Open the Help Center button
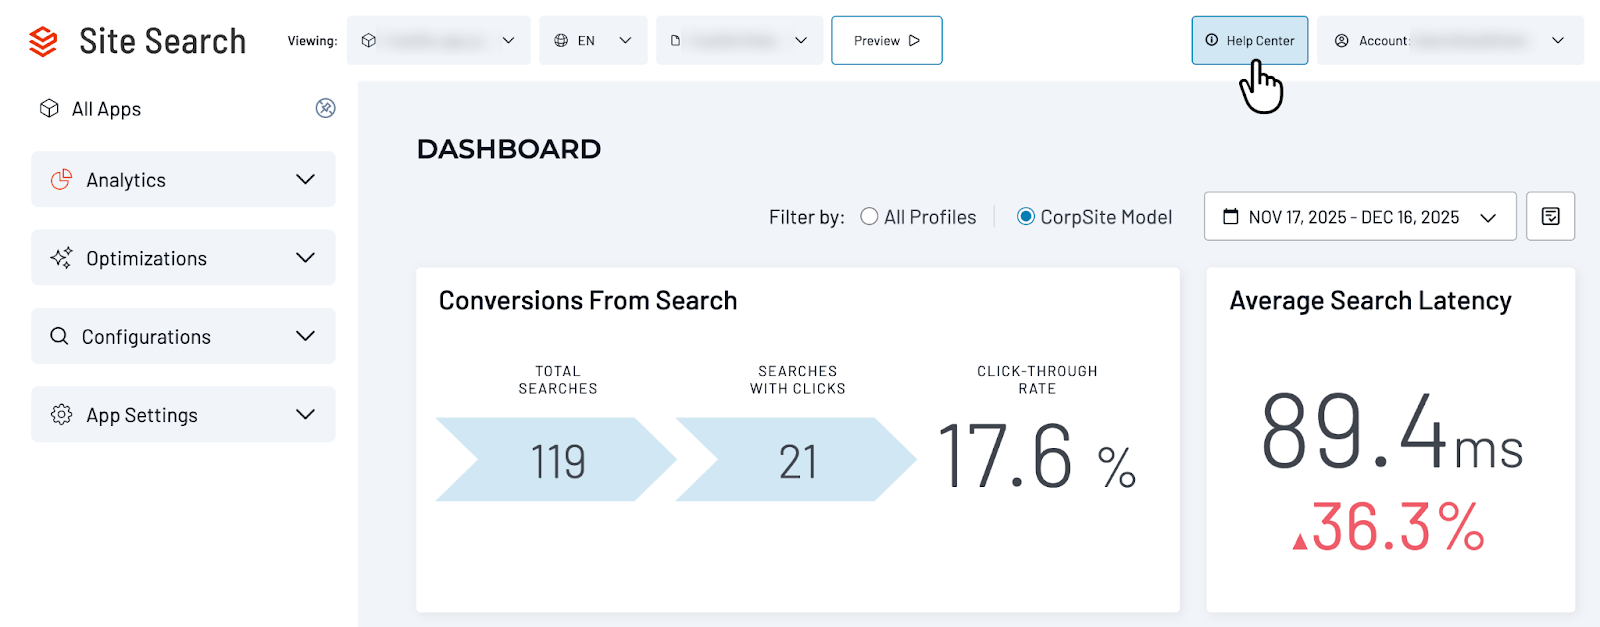Screen dimensions: 1600x627 click(1249, 40)
